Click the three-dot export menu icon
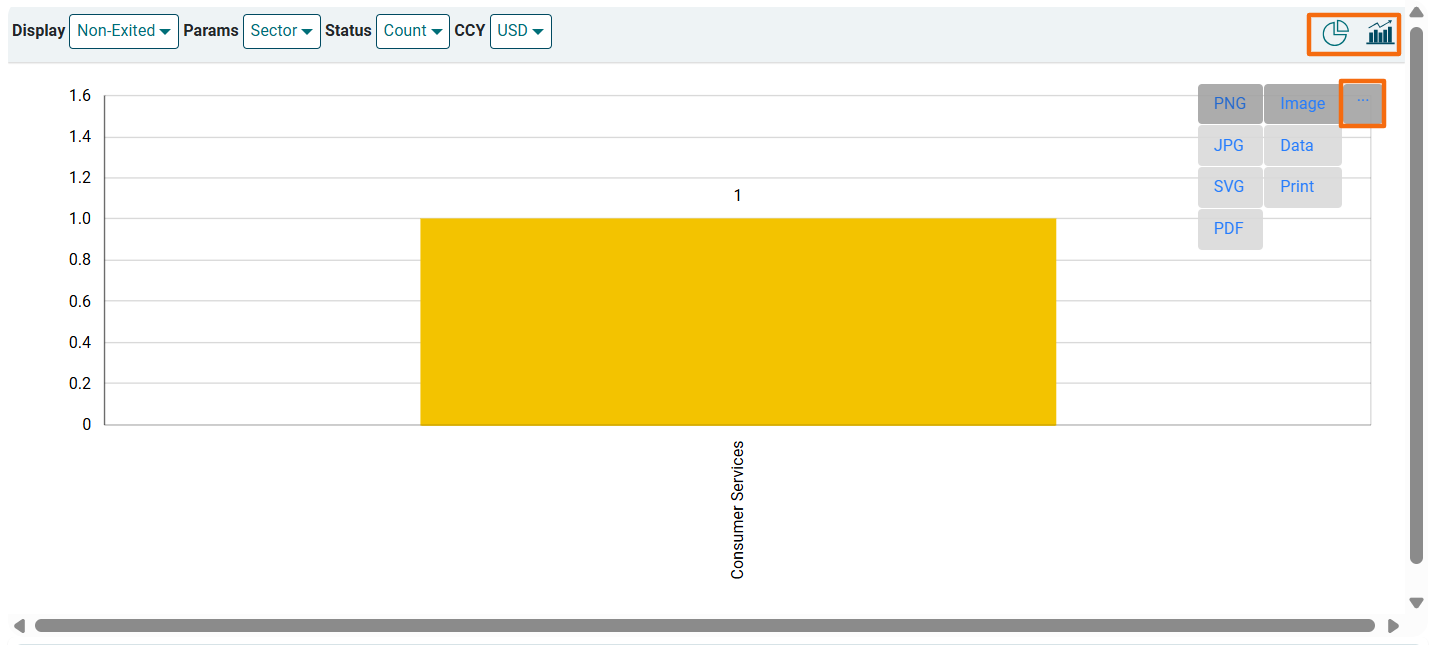Viewport: 1444px width, 645px height. pyautogui.click(x=1362, y=102)
